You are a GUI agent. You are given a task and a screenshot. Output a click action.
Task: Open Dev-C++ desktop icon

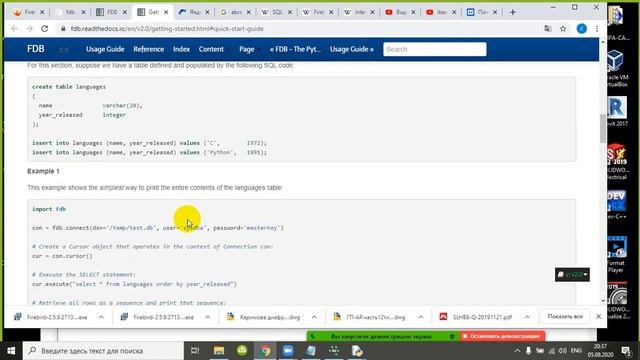616,205
